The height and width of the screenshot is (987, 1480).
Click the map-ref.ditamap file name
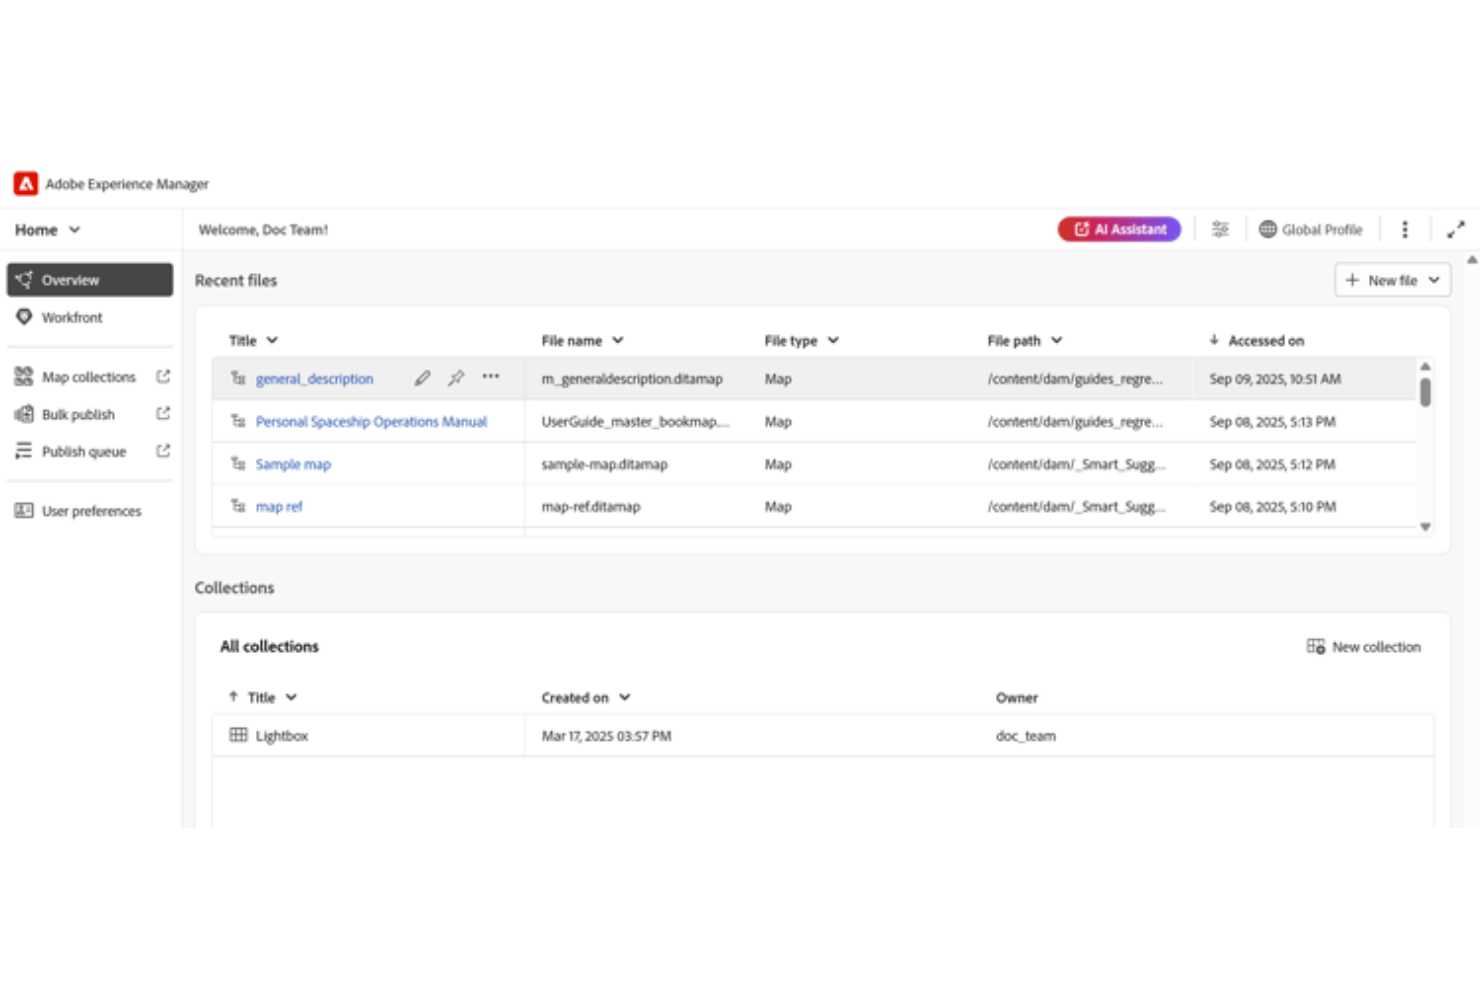590,507
